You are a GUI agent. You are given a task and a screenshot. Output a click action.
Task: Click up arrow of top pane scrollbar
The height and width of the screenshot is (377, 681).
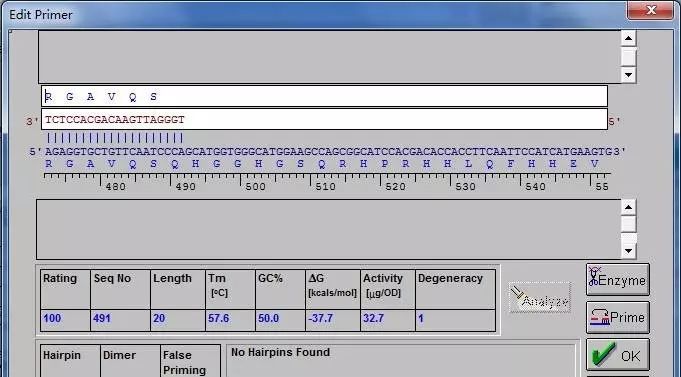click(628, 38)
